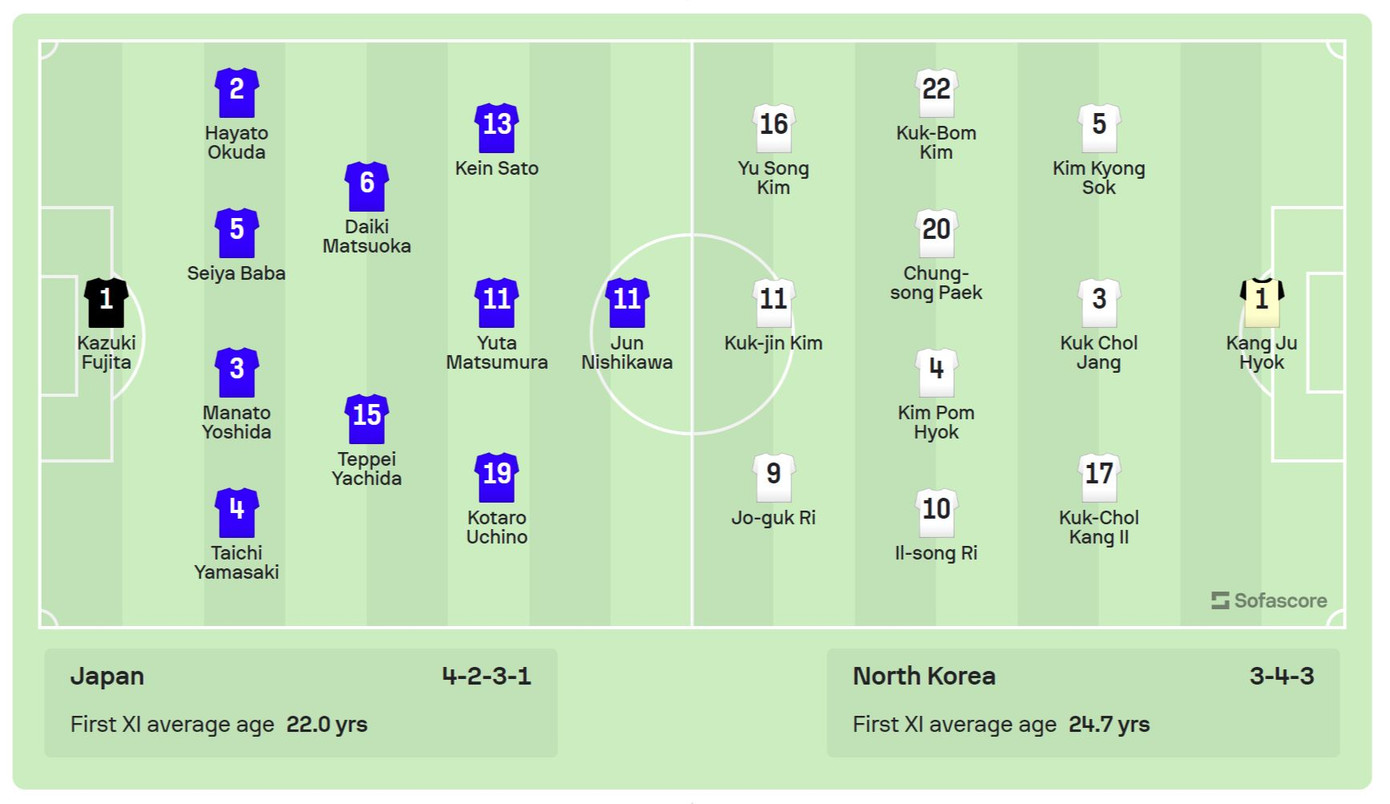Select the North Korea team name
The height and width of the screenshot is (804, 1390).
(924, 676)
